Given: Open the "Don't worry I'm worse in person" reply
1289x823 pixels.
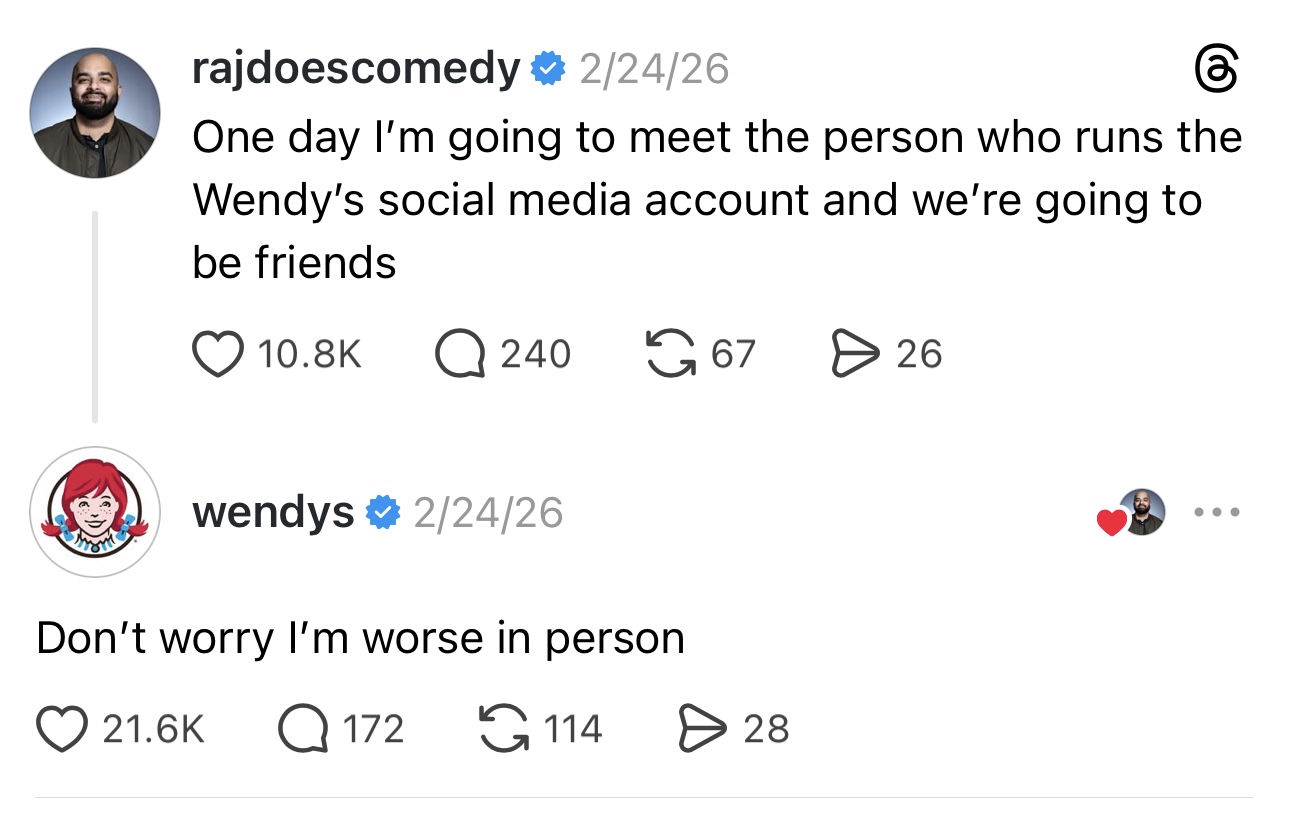Looking at the screenshot, I should 360,639.
